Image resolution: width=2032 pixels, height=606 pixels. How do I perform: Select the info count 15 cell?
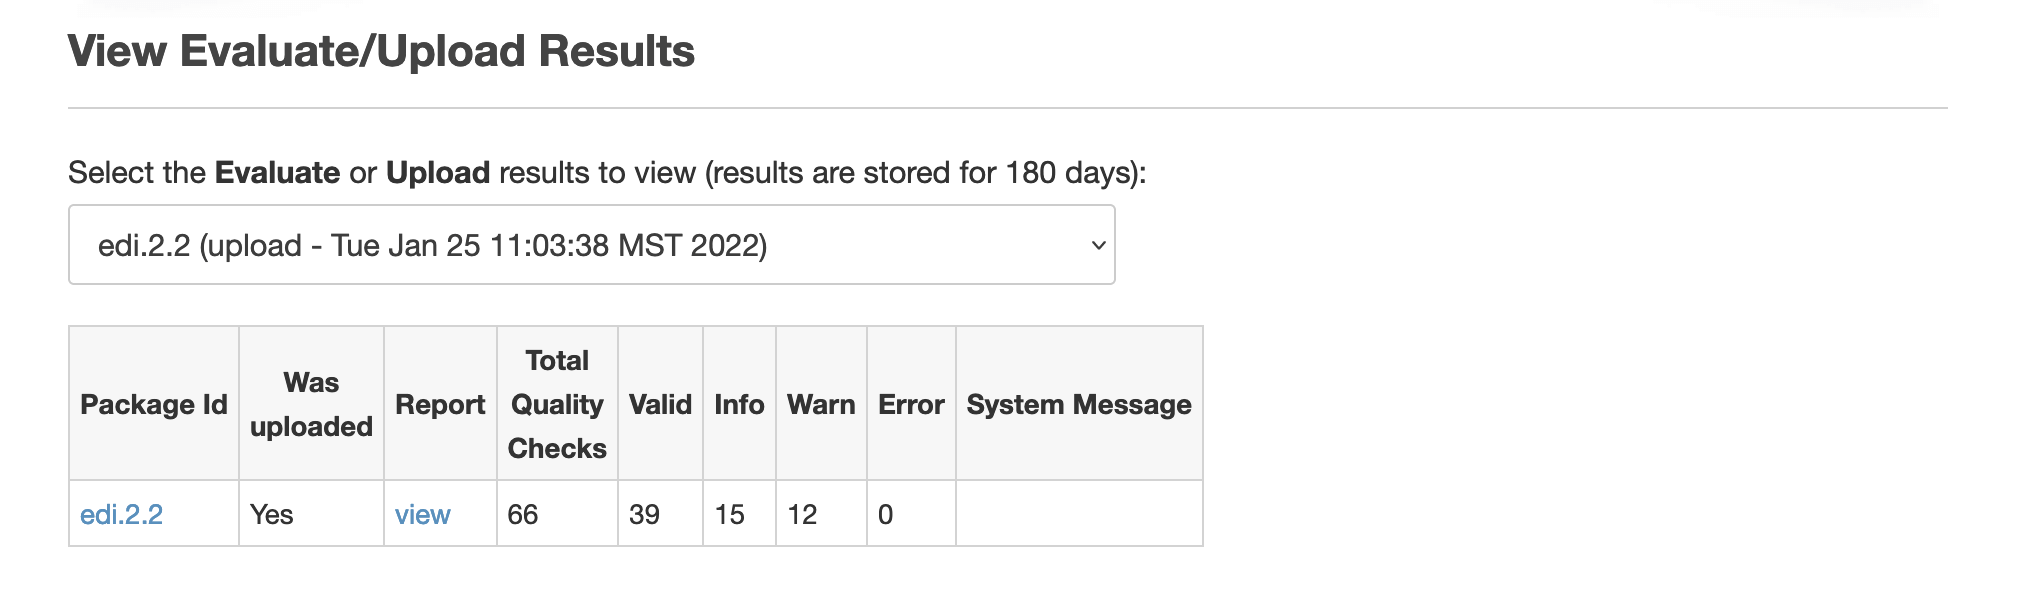[x=739, y=514]
